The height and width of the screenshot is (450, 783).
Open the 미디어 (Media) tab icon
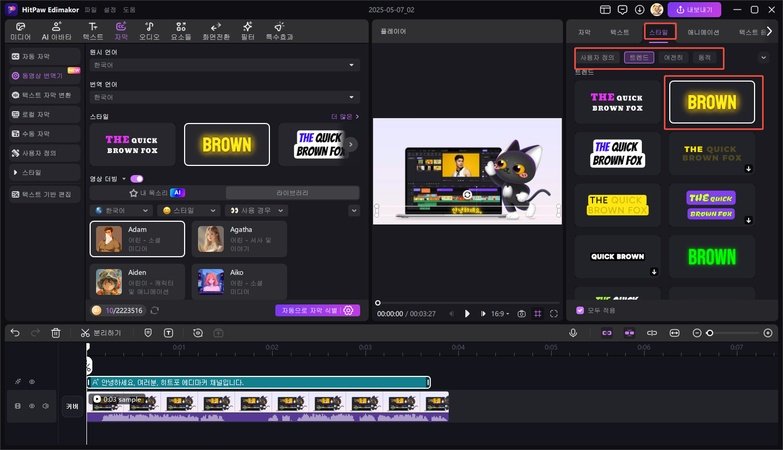pos(20,31)
